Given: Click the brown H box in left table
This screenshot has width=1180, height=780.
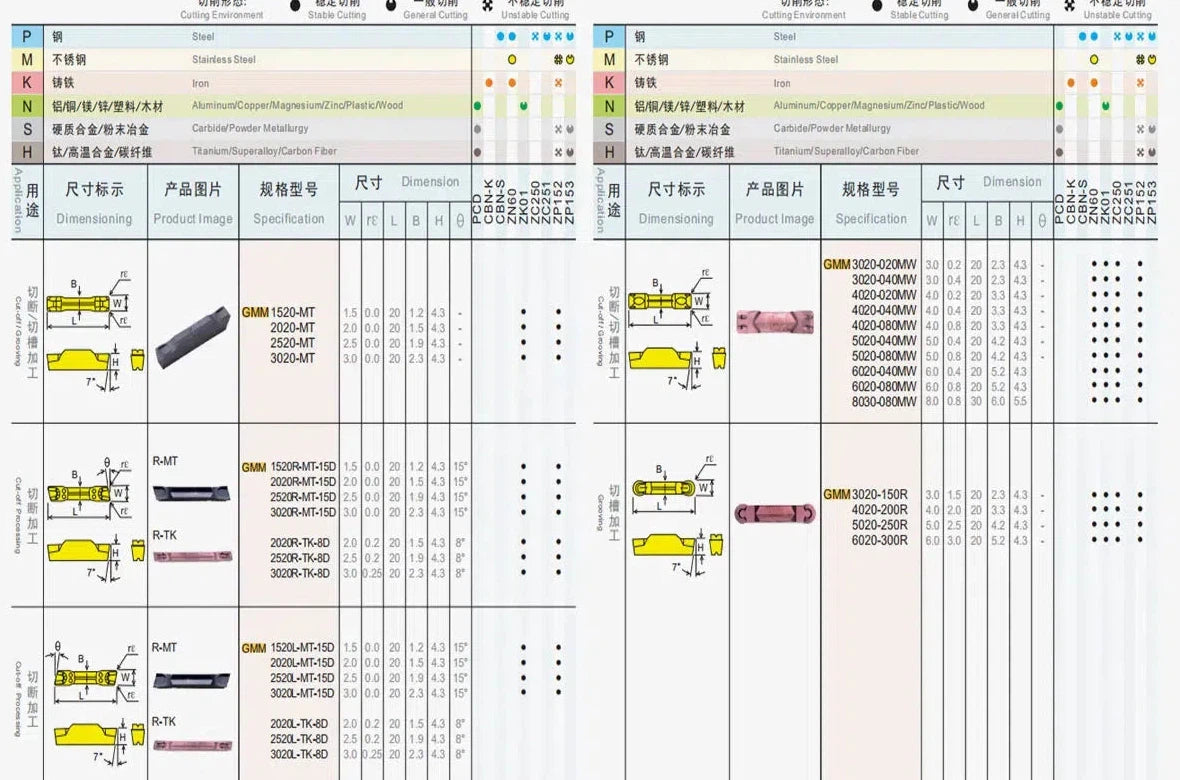Looking at the screenshot, I should (27, 152).
